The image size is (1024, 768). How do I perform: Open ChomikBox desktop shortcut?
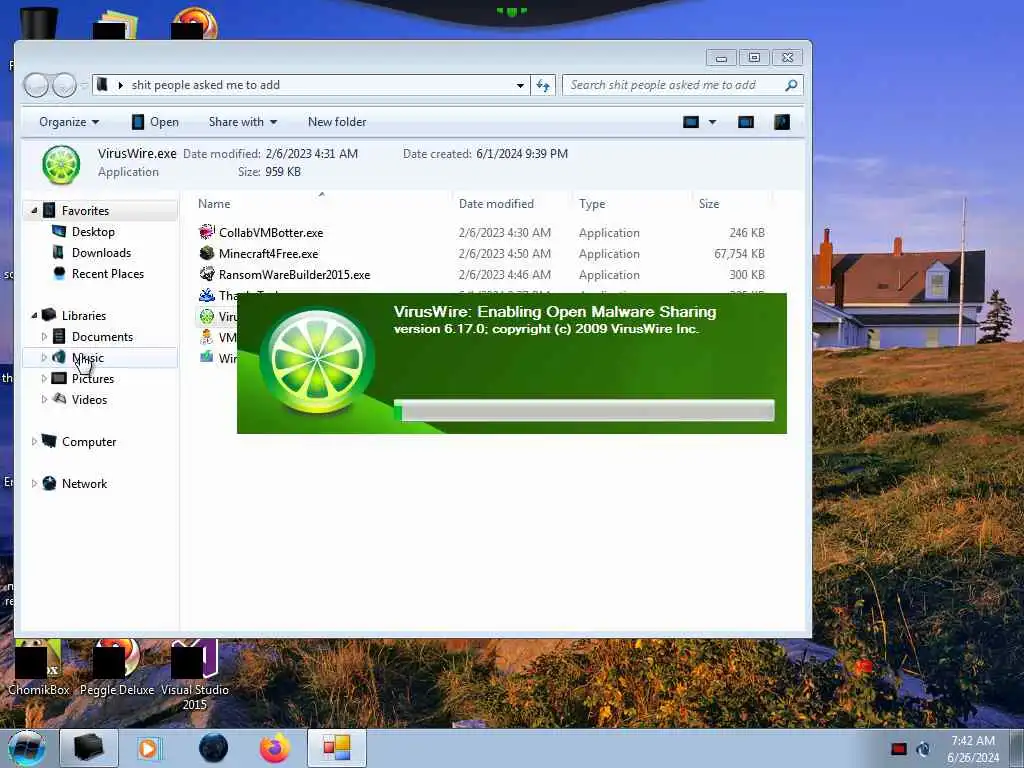coord(39,668)
